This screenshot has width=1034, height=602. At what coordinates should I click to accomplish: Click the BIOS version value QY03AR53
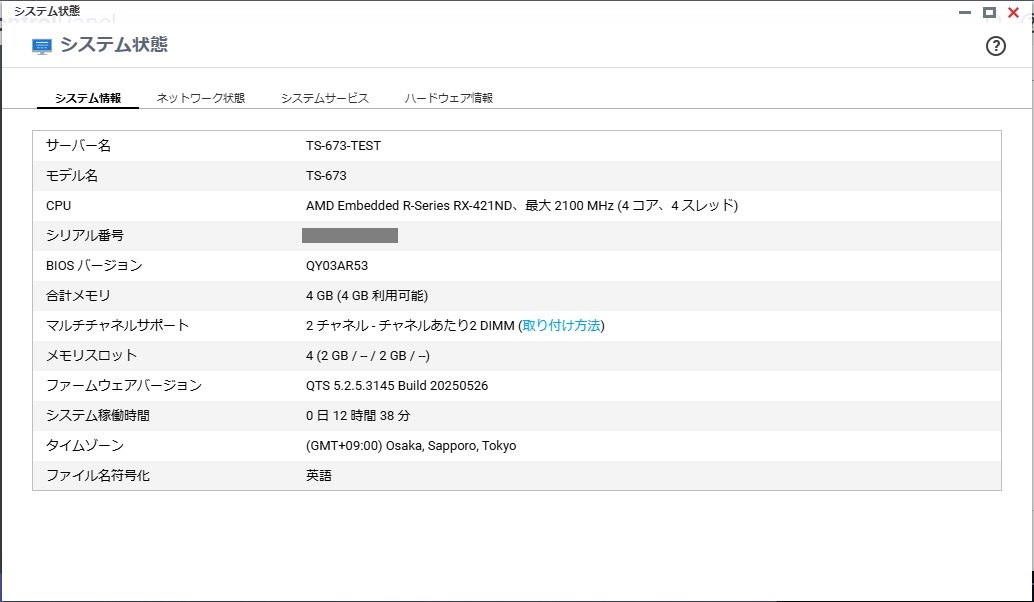[x=337, y=266]
